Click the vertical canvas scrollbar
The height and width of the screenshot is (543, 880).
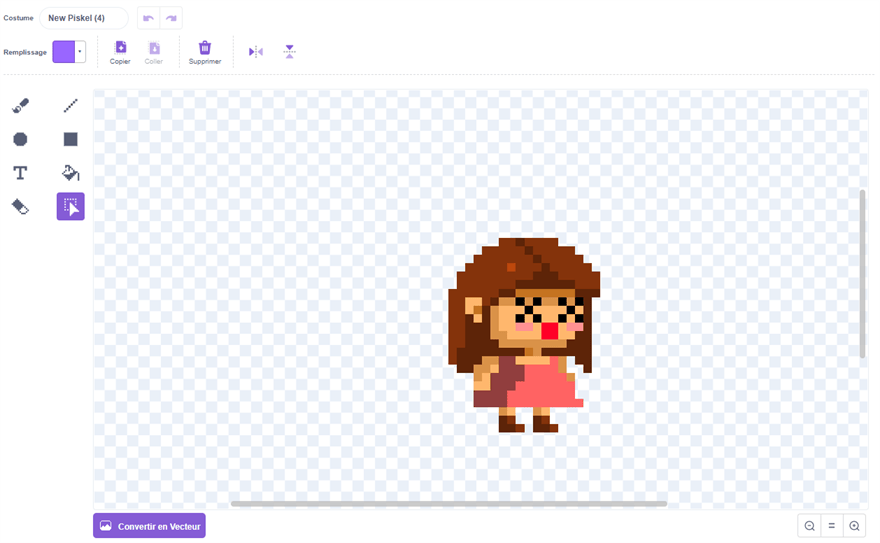click(x=863, y=274)
